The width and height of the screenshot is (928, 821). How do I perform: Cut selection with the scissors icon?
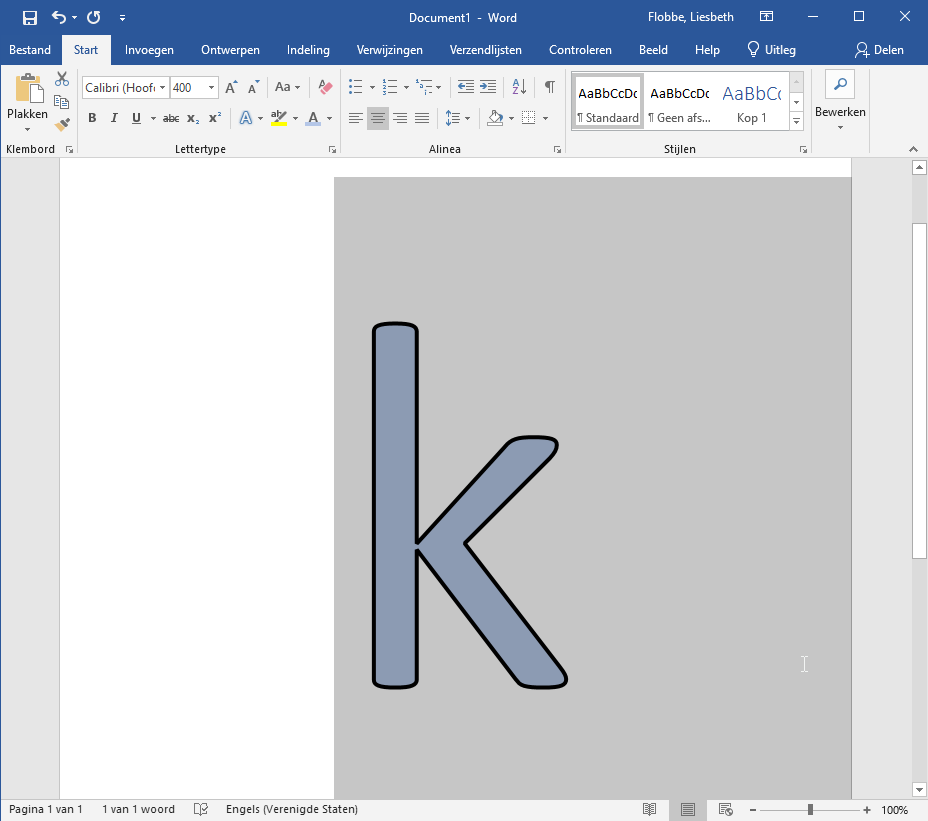[62, 79]
